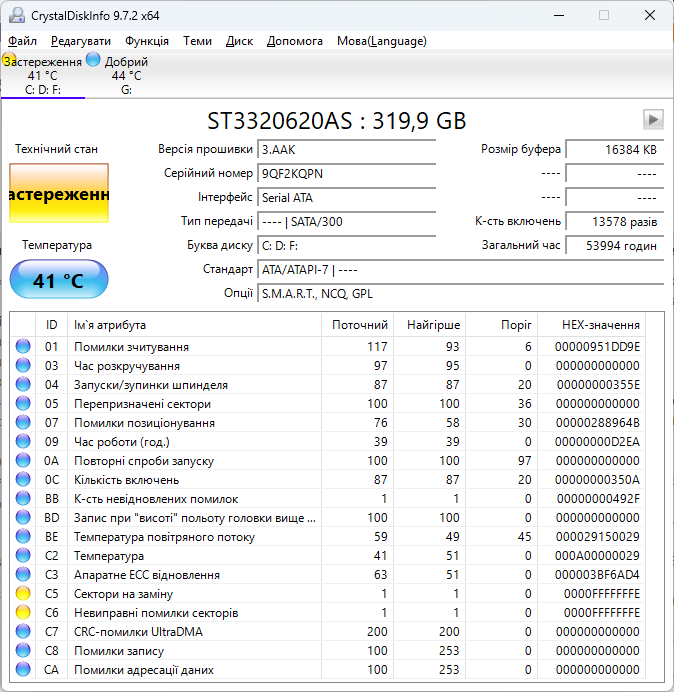Go to next disk with arrow button
674x692 pixels.
point(653,120)
